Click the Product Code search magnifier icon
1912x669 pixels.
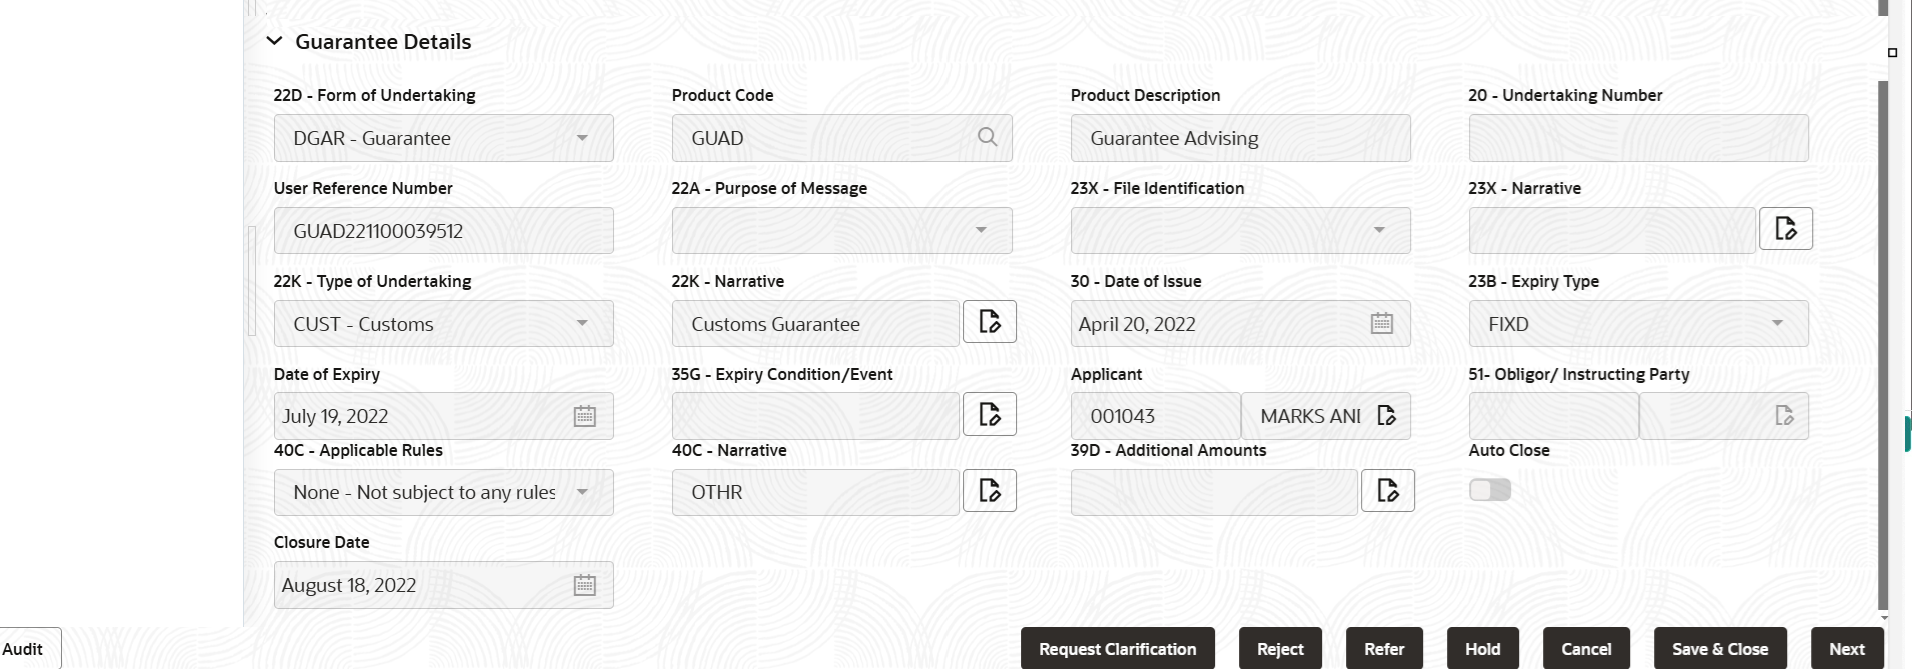(987, 138)
